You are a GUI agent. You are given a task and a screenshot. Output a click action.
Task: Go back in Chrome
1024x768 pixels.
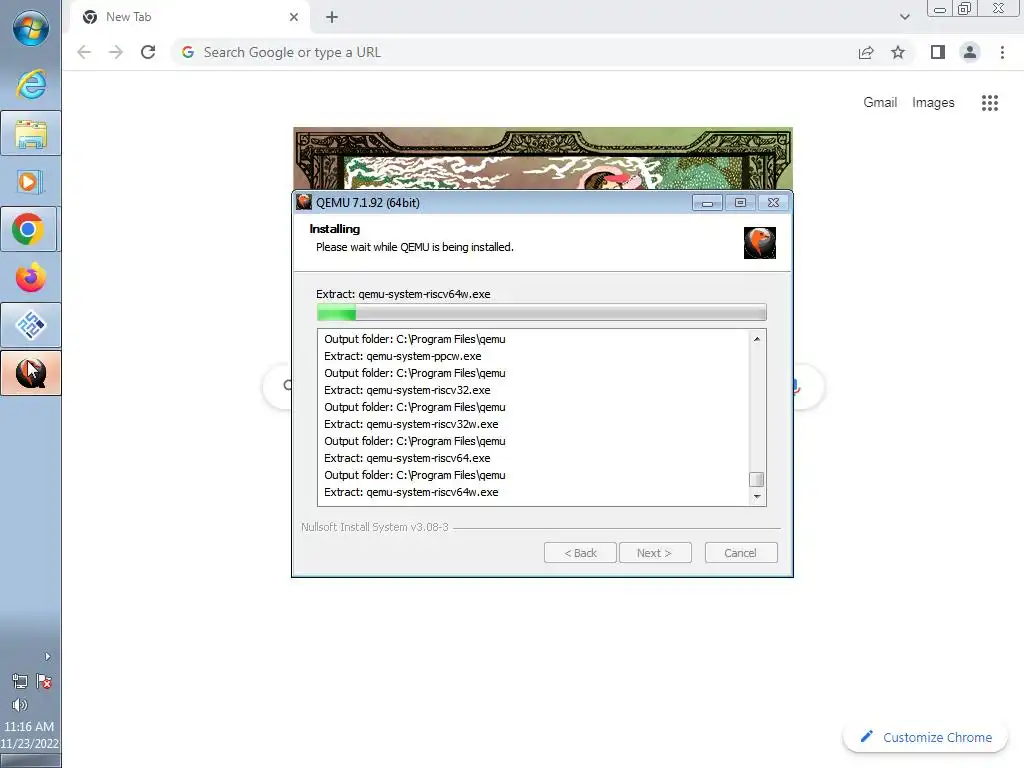(x=84, y=52)
